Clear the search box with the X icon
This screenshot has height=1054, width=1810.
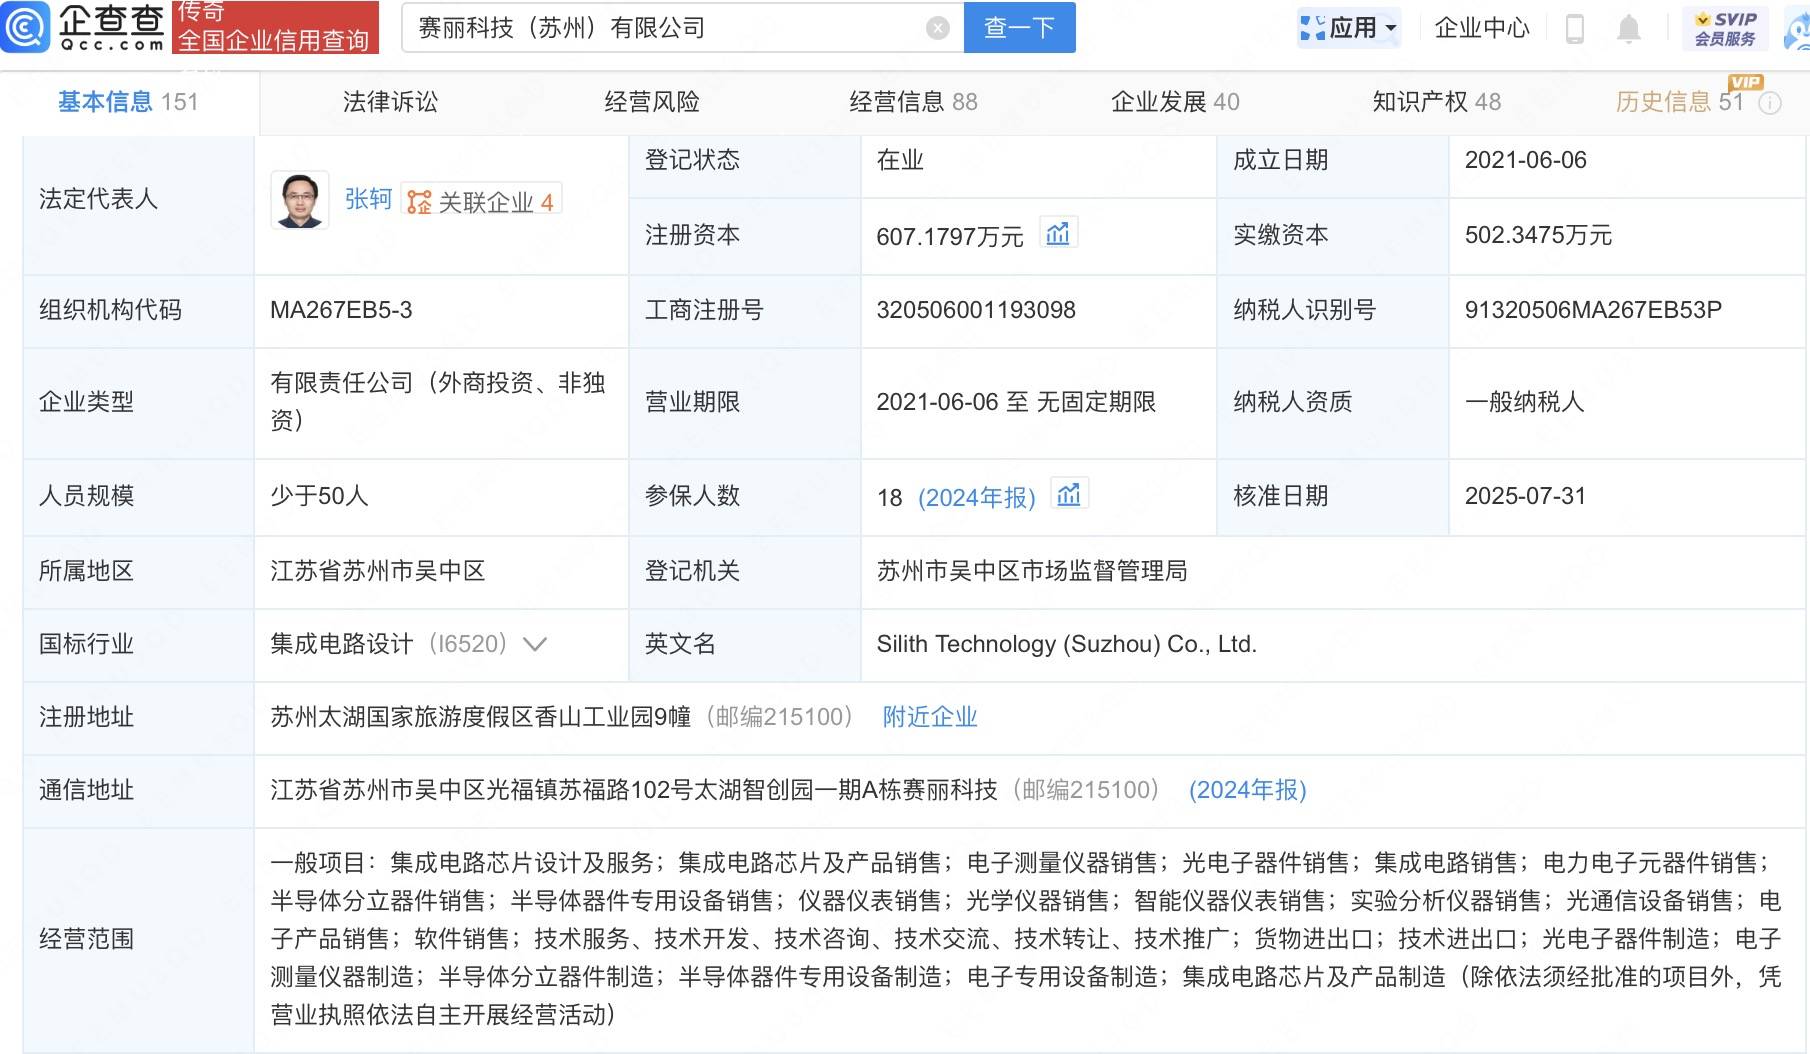click(x=938, y=28)
